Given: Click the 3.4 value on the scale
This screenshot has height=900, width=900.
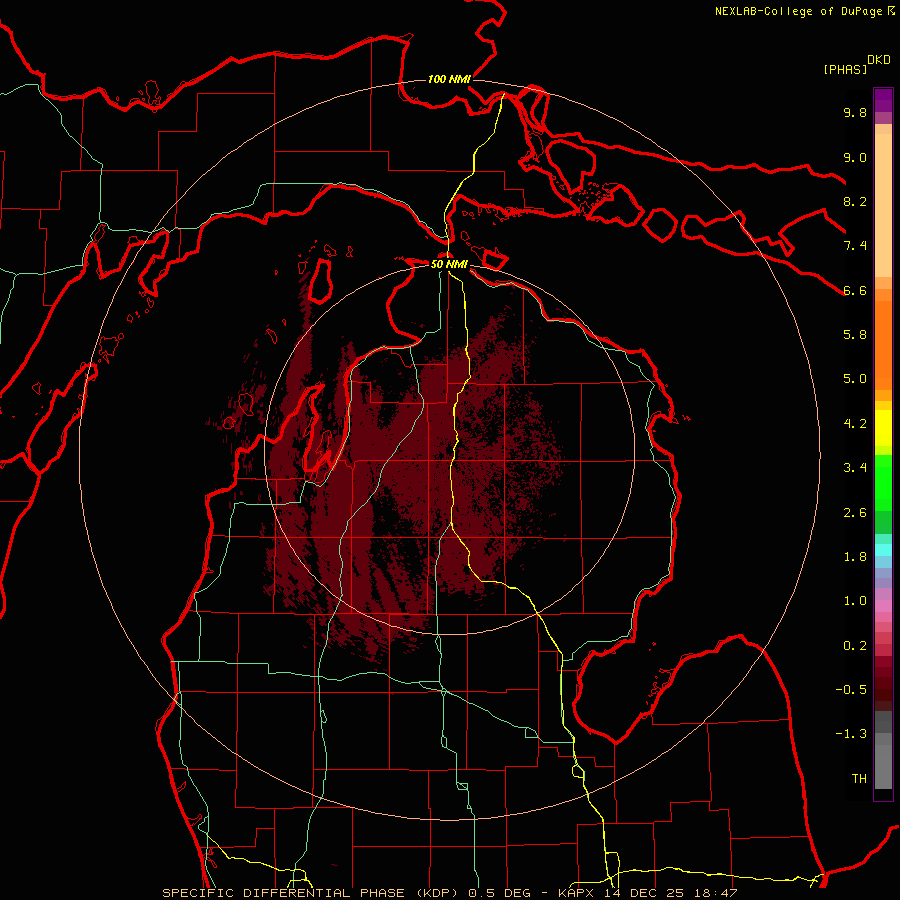Looking at the screenshot, I should point(855,468).
